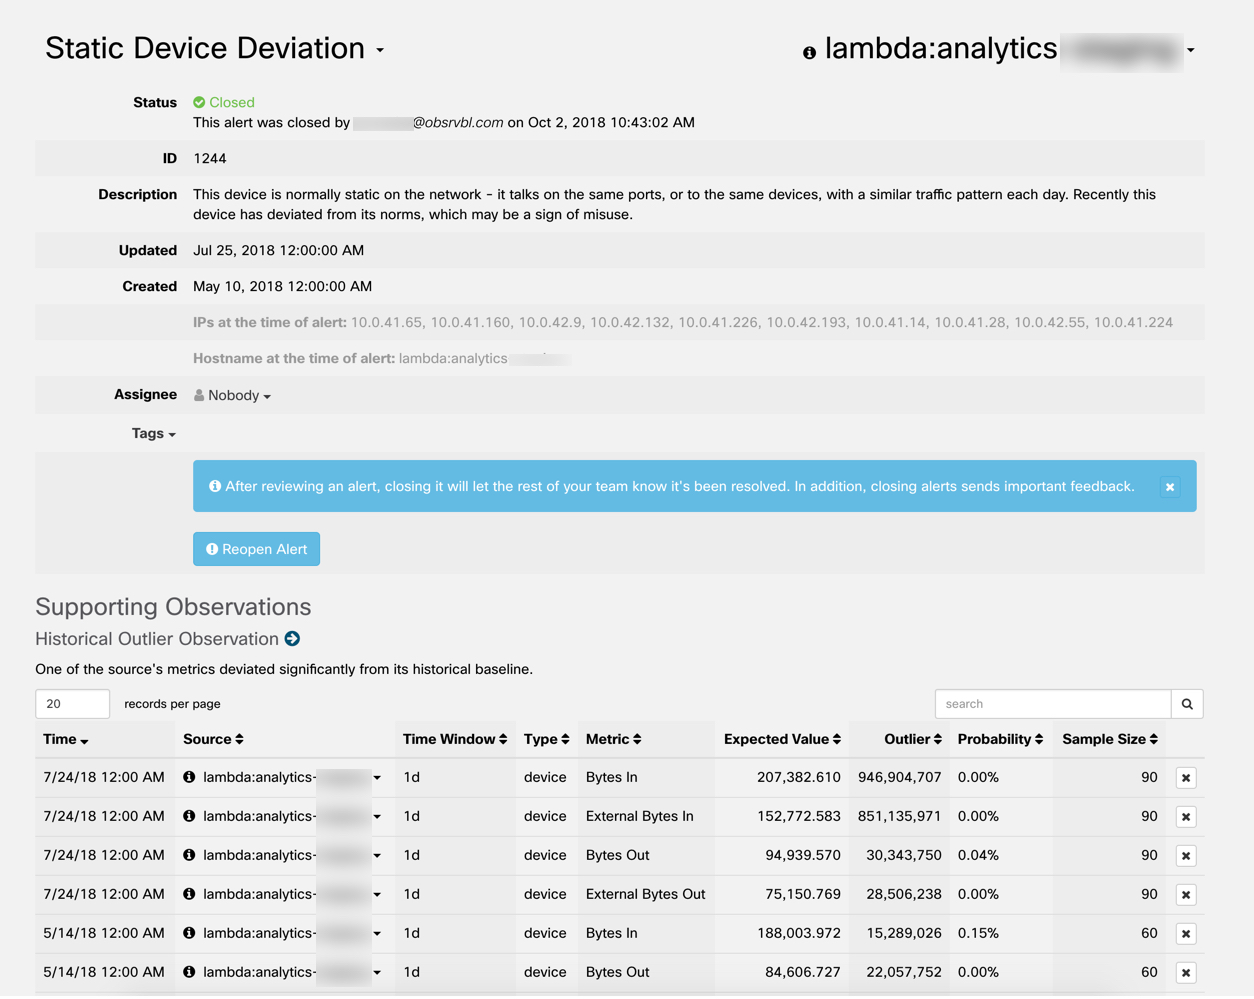Click the Historical Outlier Observation arrow icon
1254x999 pixels.
pos(292,639)
